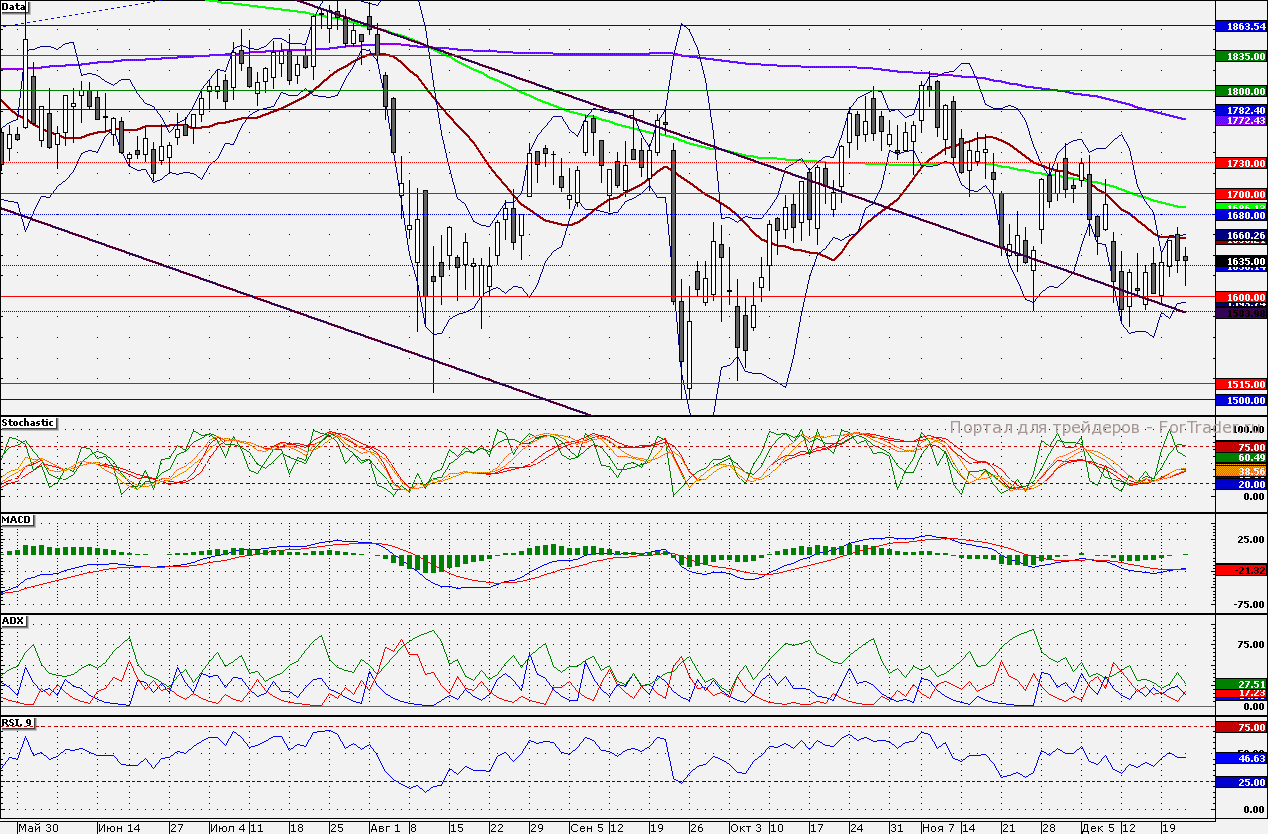Click the red 1515.00 support level tag
The height and width of the screenshot is (834, 1268).
coord(1239,384)
